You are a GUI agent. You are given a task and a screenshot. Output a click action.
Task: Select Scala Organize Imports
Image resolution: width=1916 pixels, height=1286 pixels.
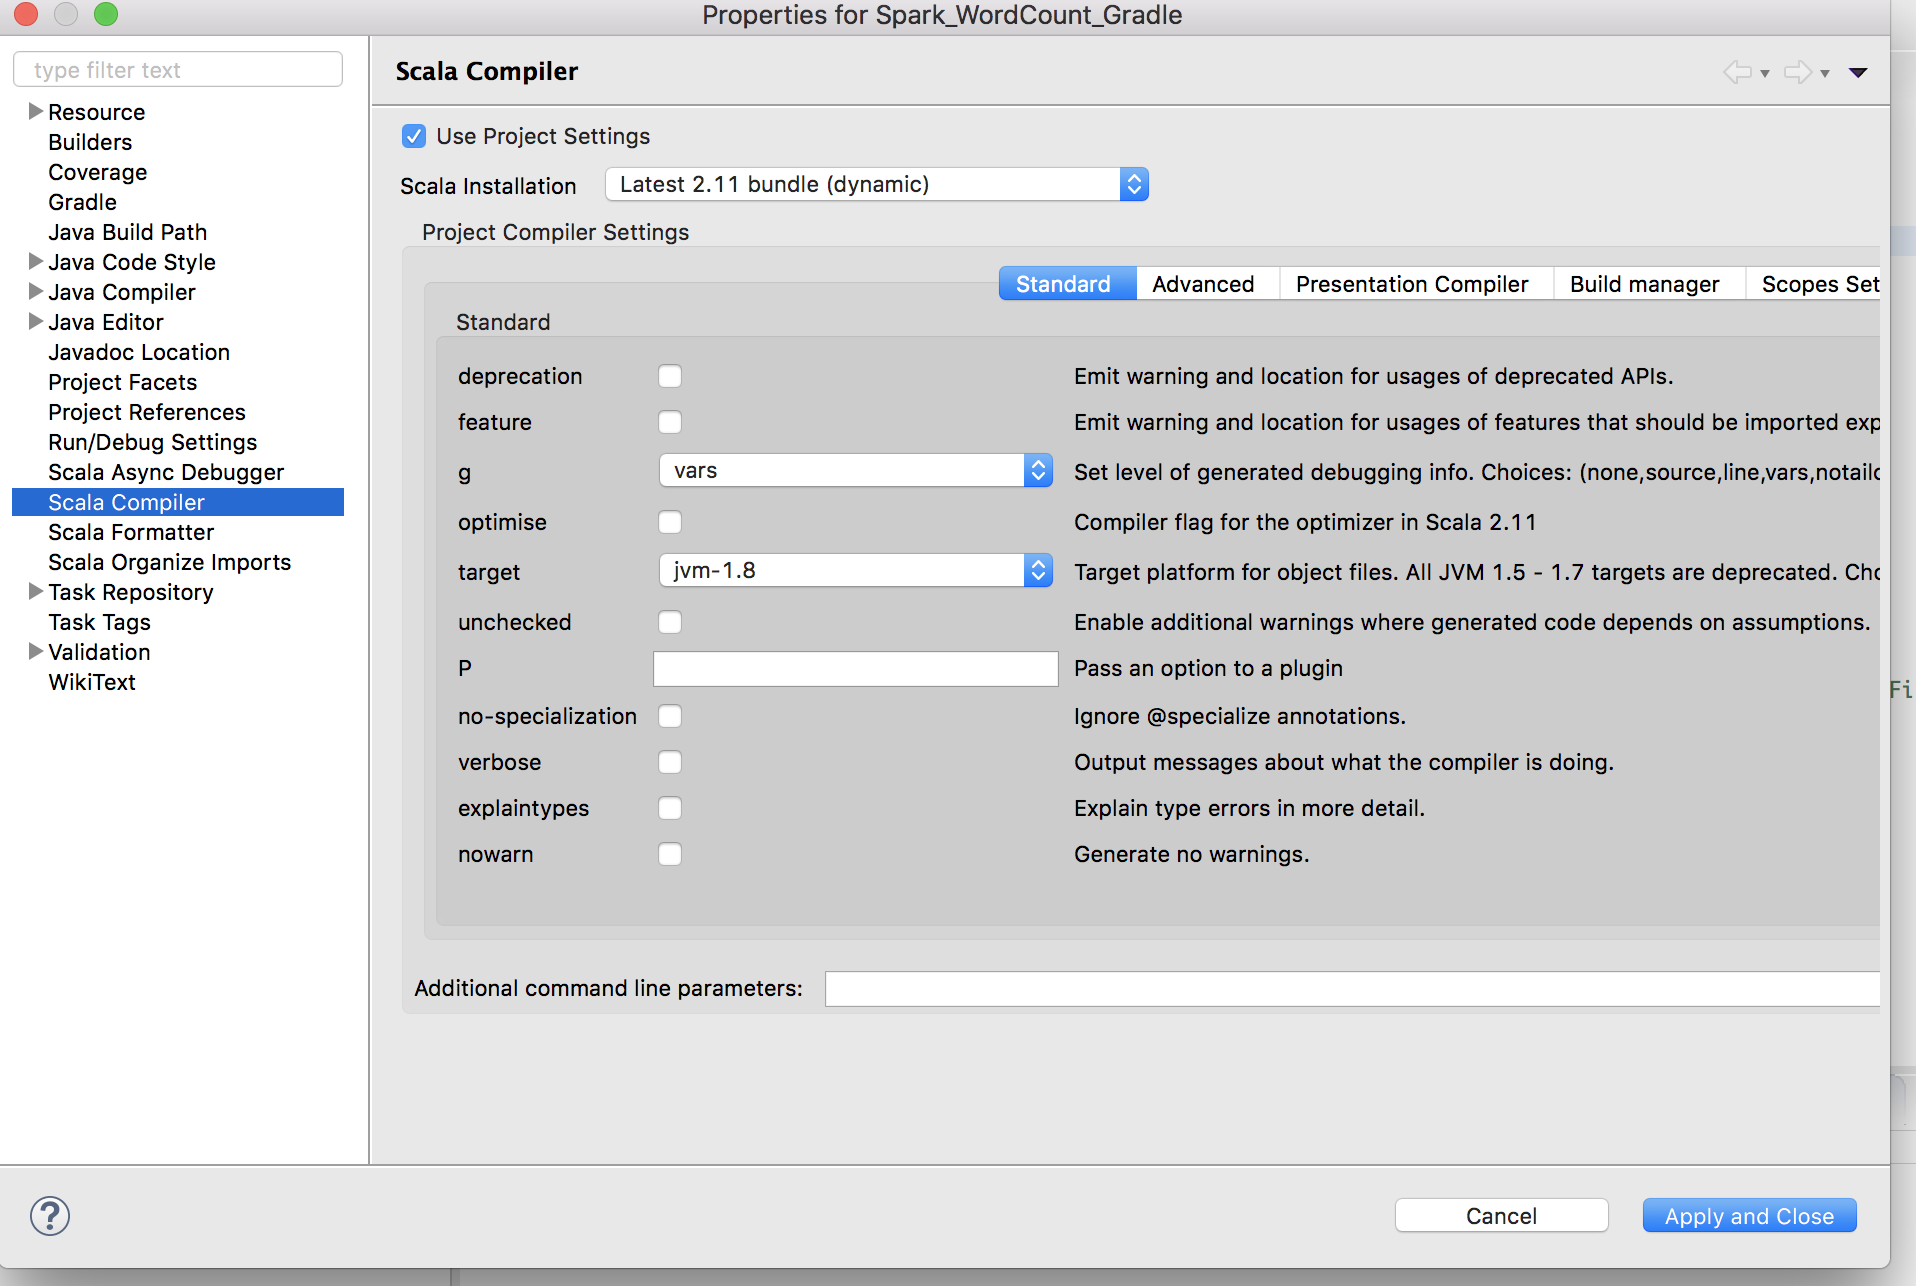pos(170,562)
